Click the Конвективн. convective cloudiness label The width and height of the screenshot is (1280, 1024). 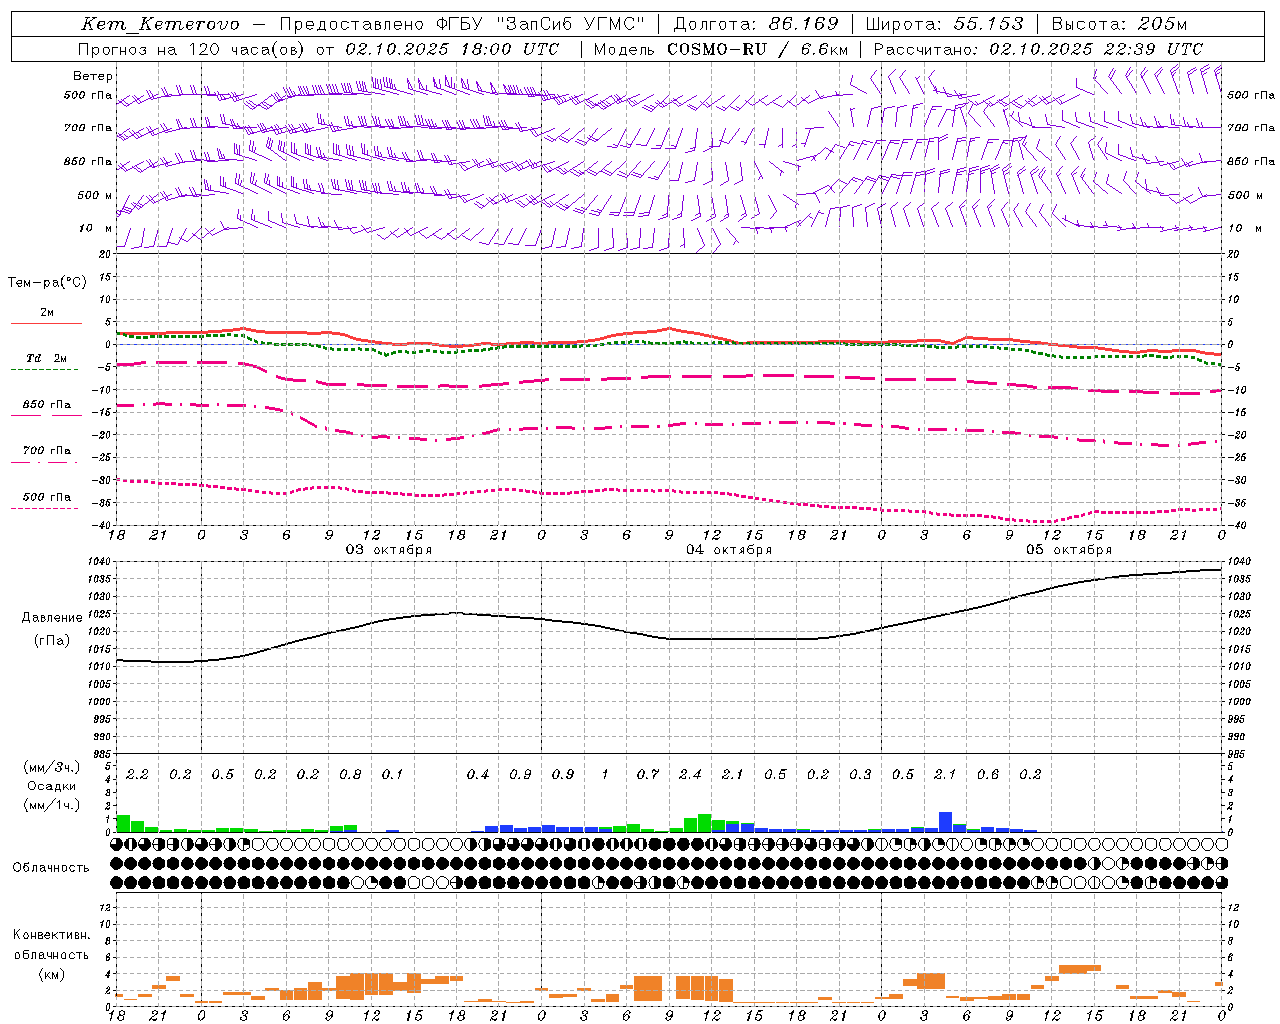tap(52, 935)
